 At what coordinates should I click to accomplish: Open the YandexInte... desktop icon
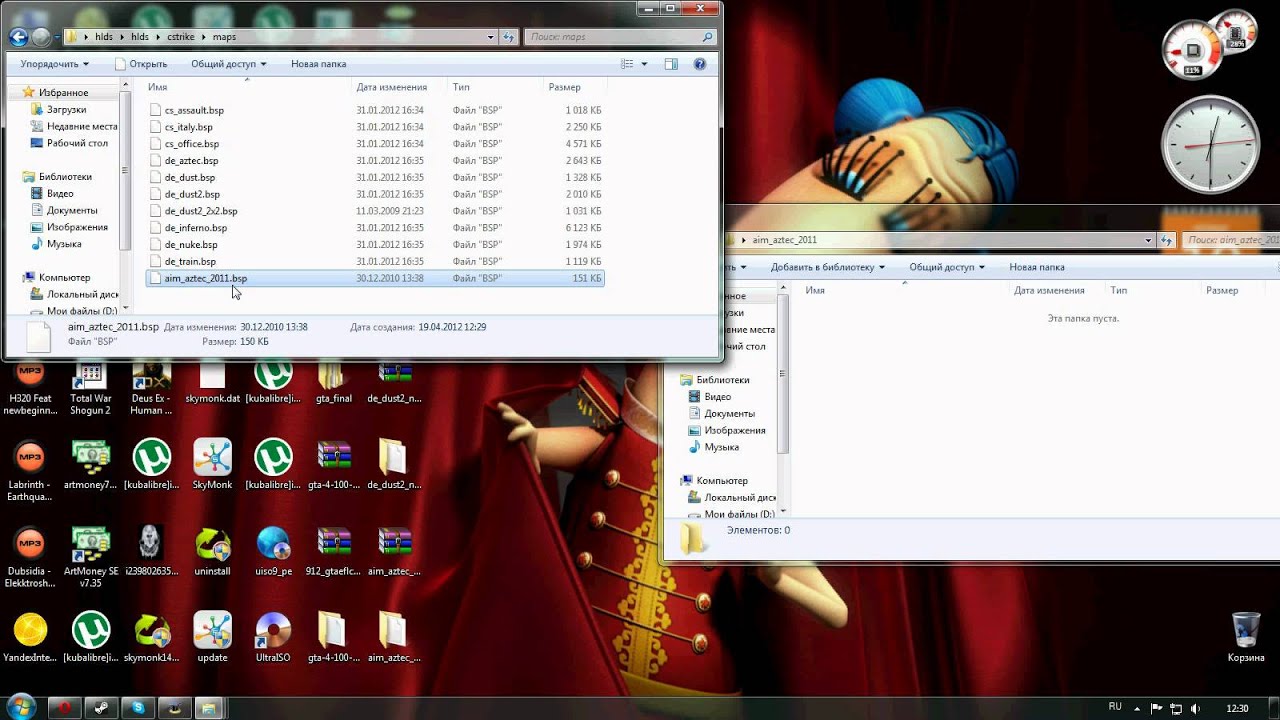[x=30, y=638]
